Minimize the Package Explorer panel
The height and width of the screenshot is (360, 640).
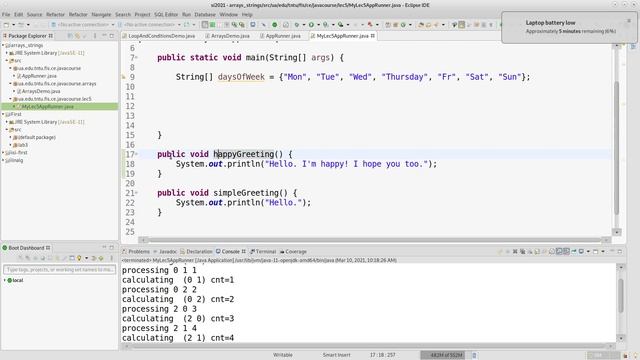tap(104, 36)
